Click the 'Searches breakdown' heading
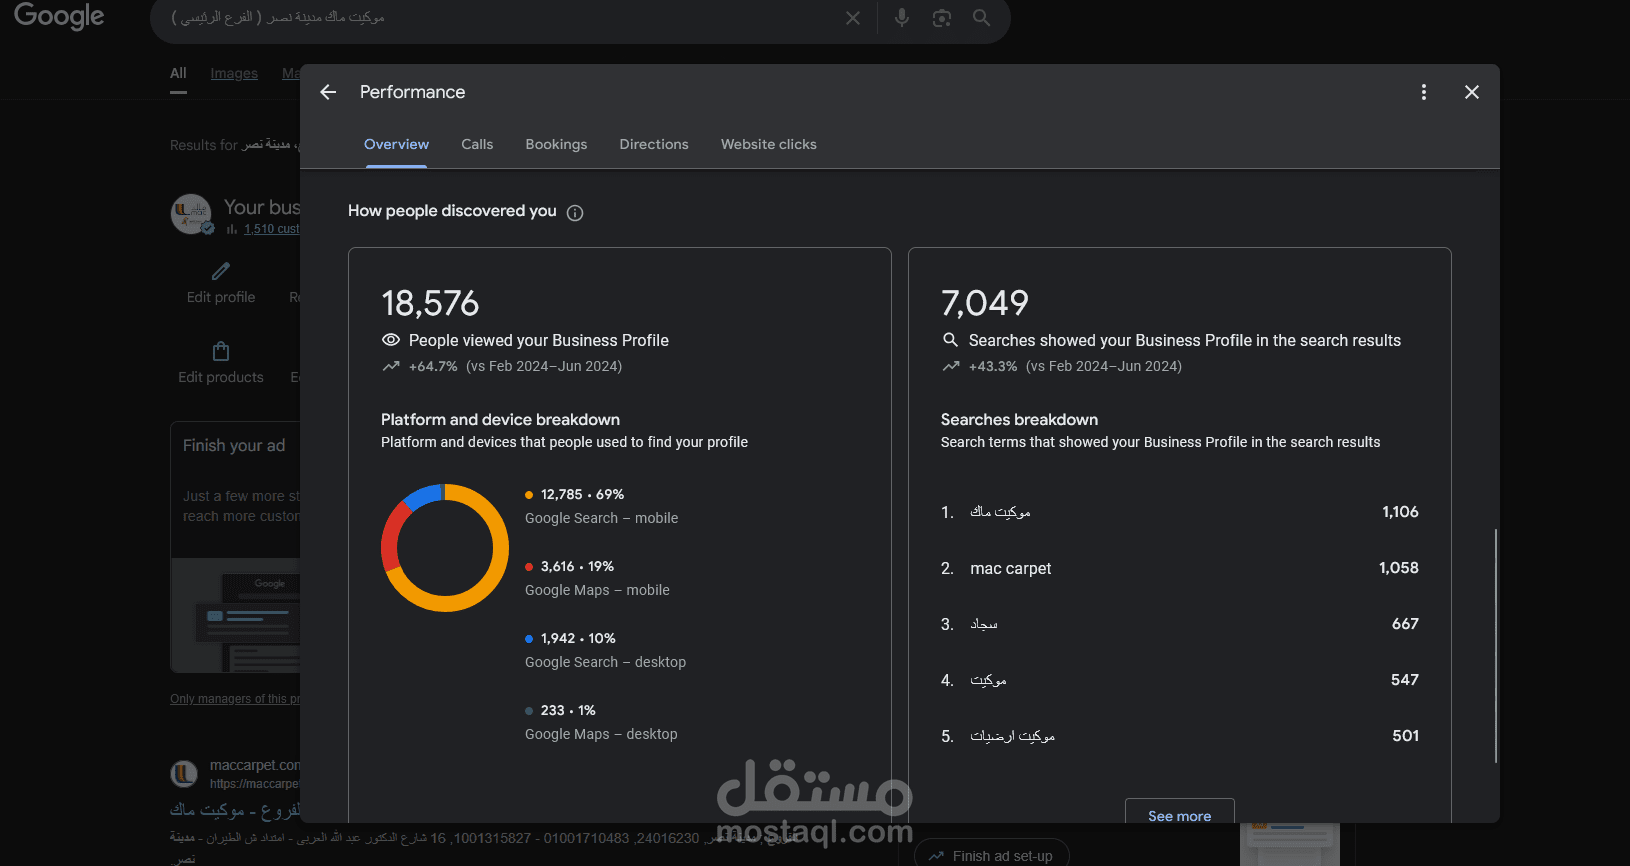Image resolution: width=1630 pixels, height=866 pixels. click(1019, 420)
